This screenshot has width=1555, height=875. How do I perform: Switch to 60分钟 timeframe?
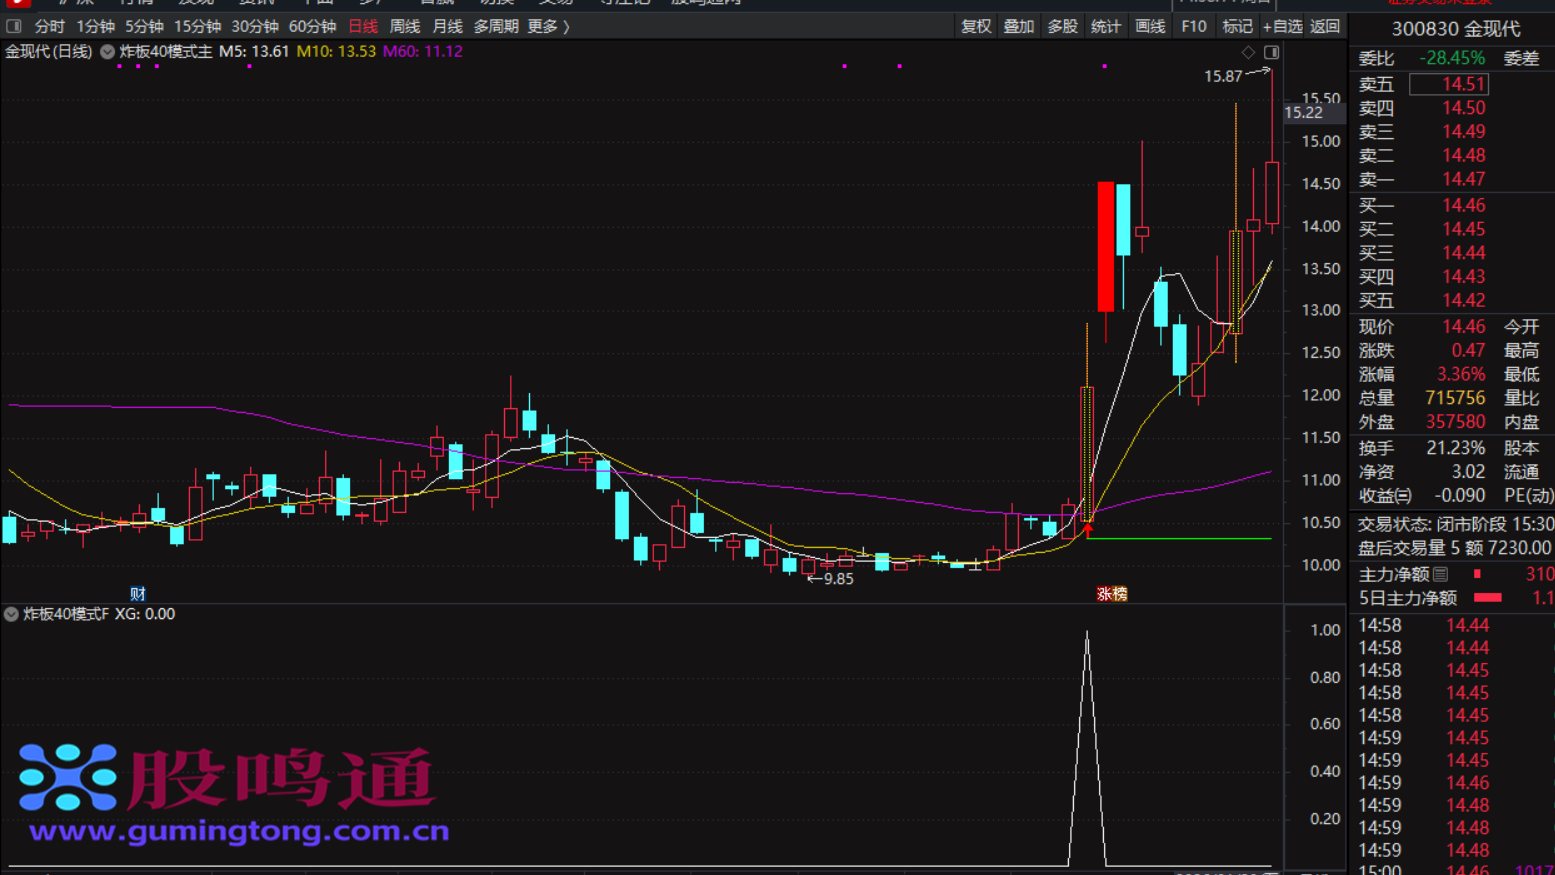point(312,27)
